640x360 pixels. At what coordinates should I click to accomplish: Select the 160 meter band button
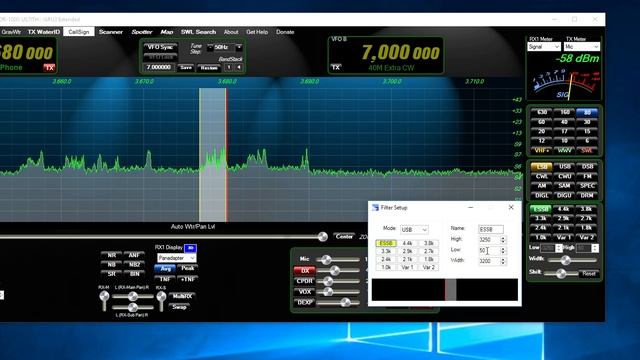click(x=564, y=112)
